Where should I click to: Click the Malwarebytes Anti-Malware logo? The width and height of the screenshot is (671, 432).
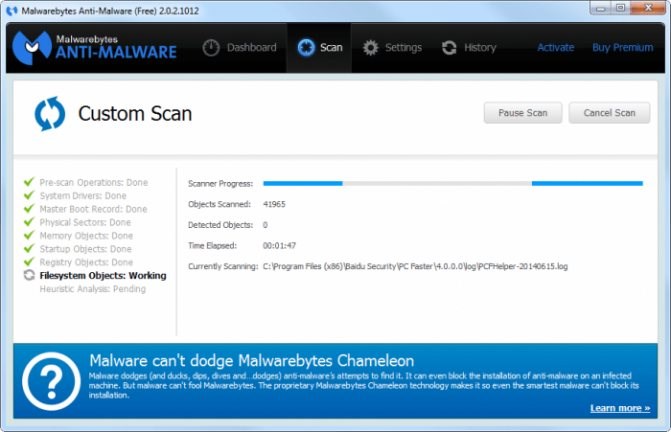pos(94,47)
